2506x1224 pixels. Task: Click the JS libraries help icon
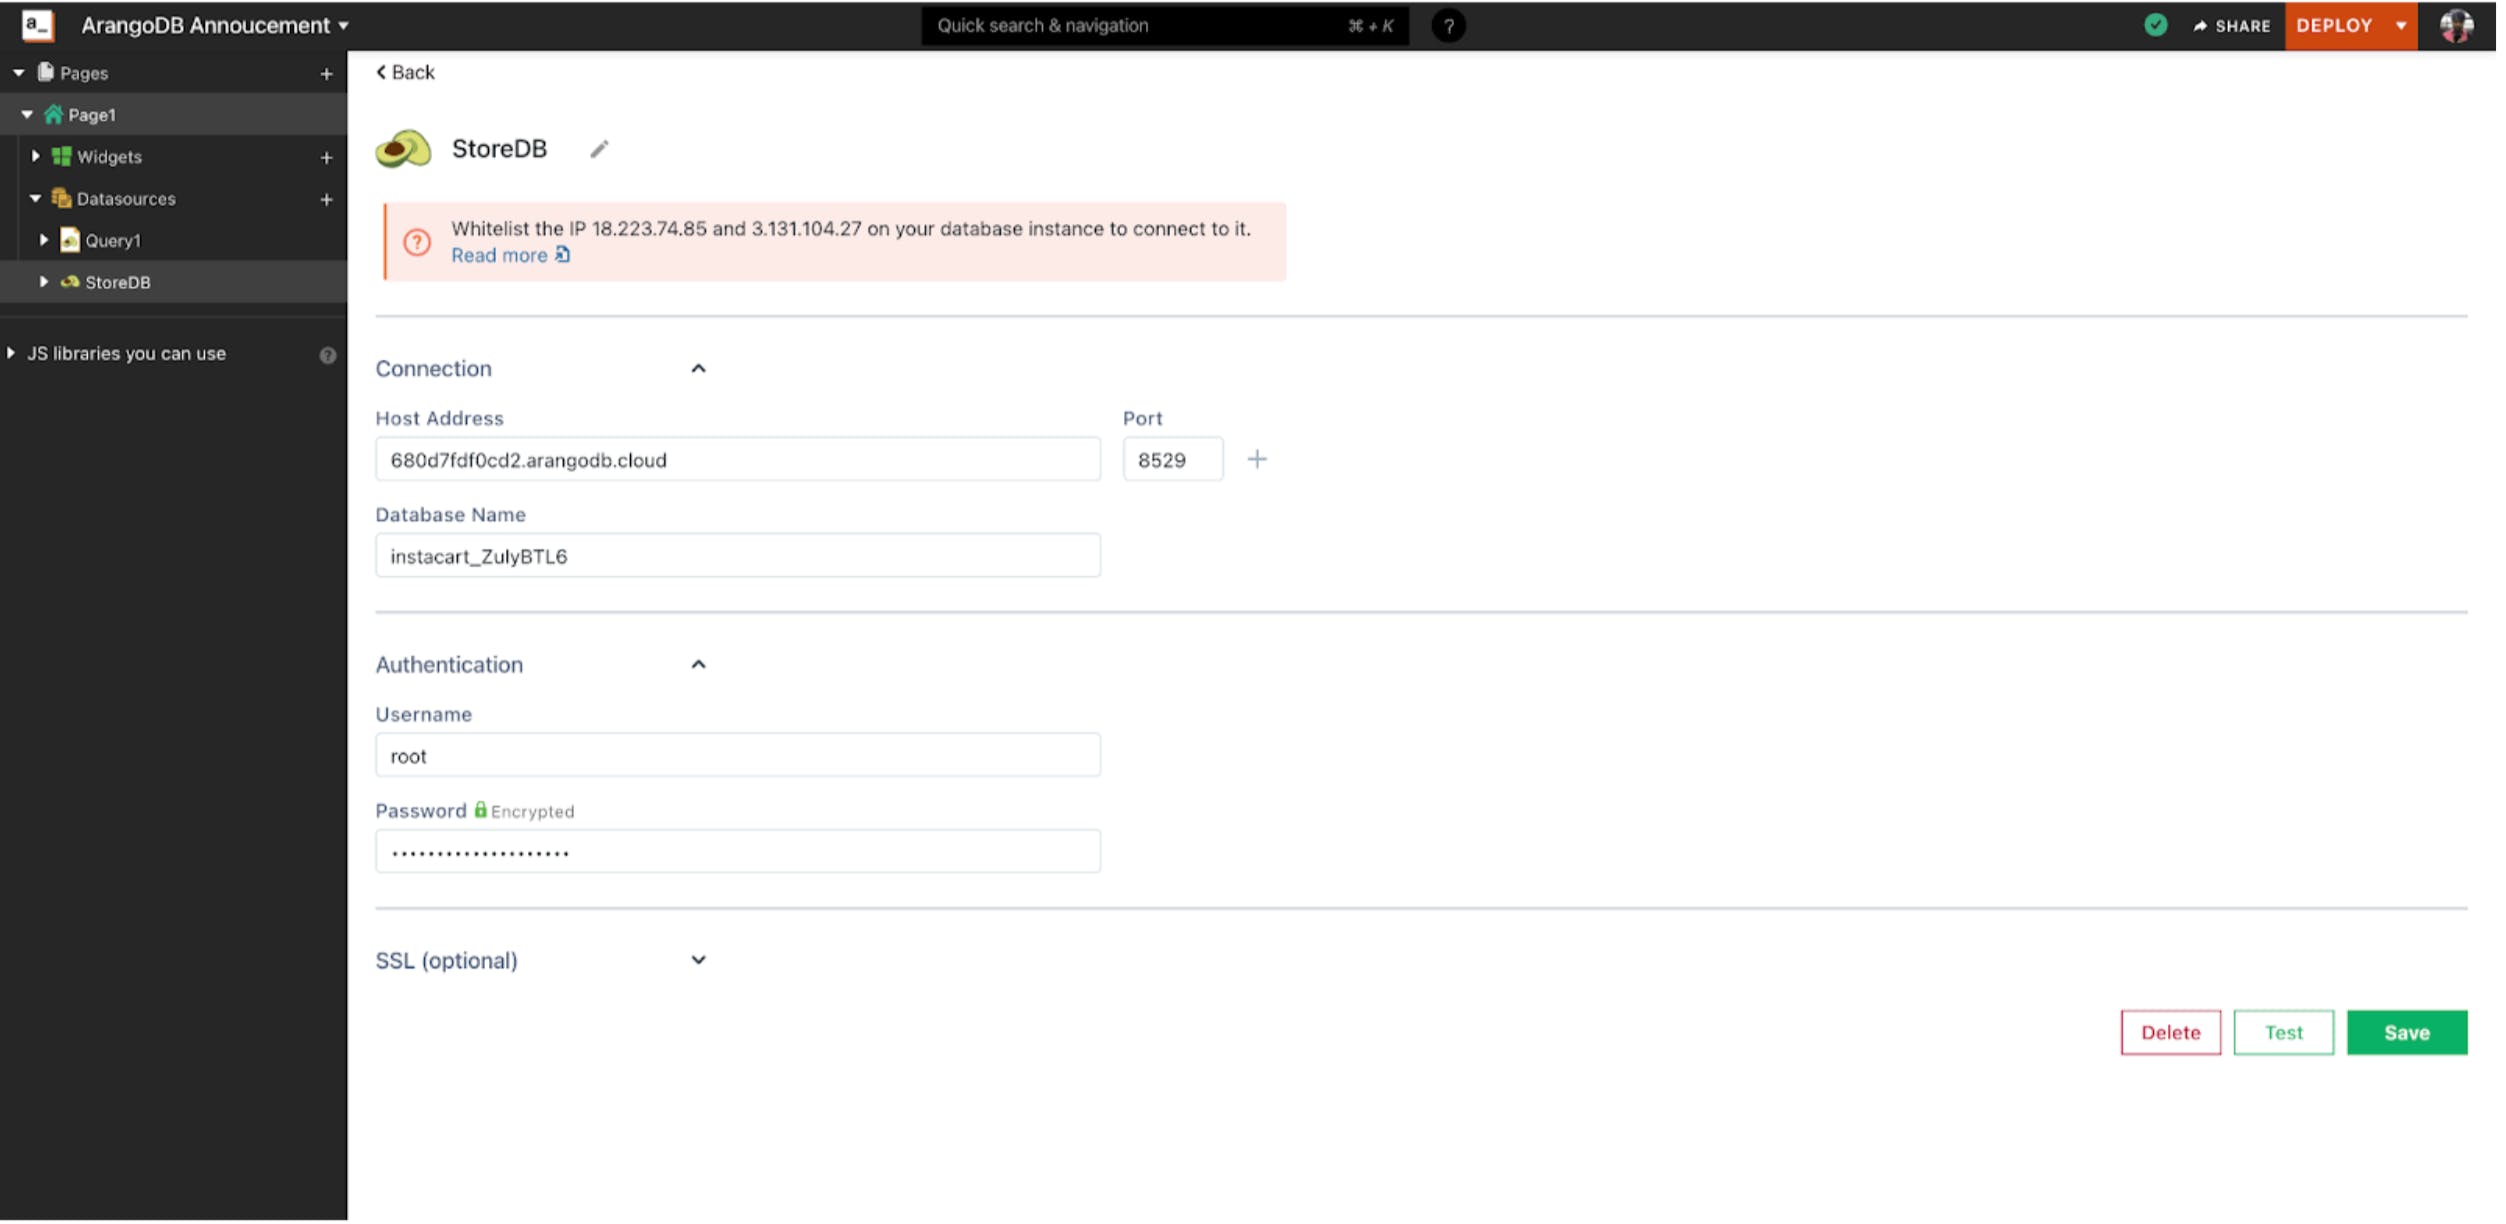pos(327,355)
